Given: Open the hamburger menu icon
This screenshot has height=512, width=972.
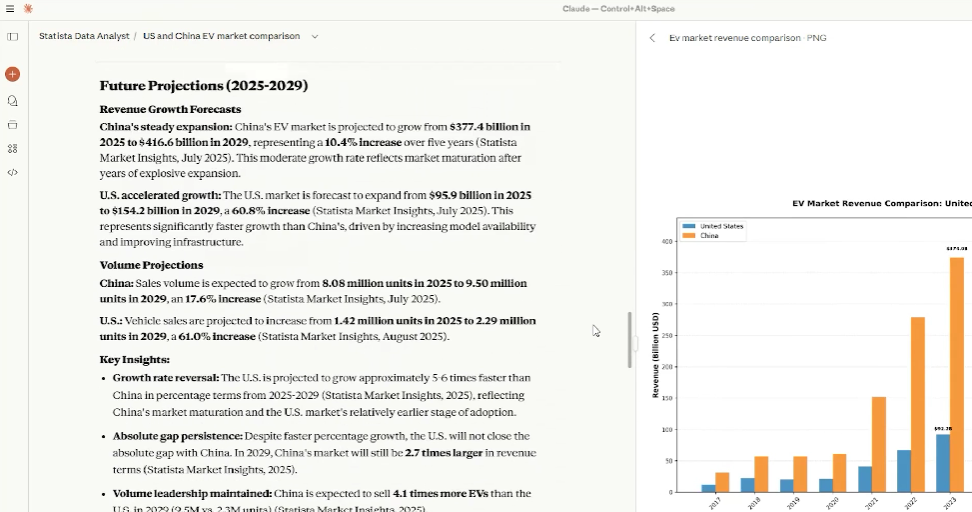Looking at the screenshot, I should (x=10, y=9).
